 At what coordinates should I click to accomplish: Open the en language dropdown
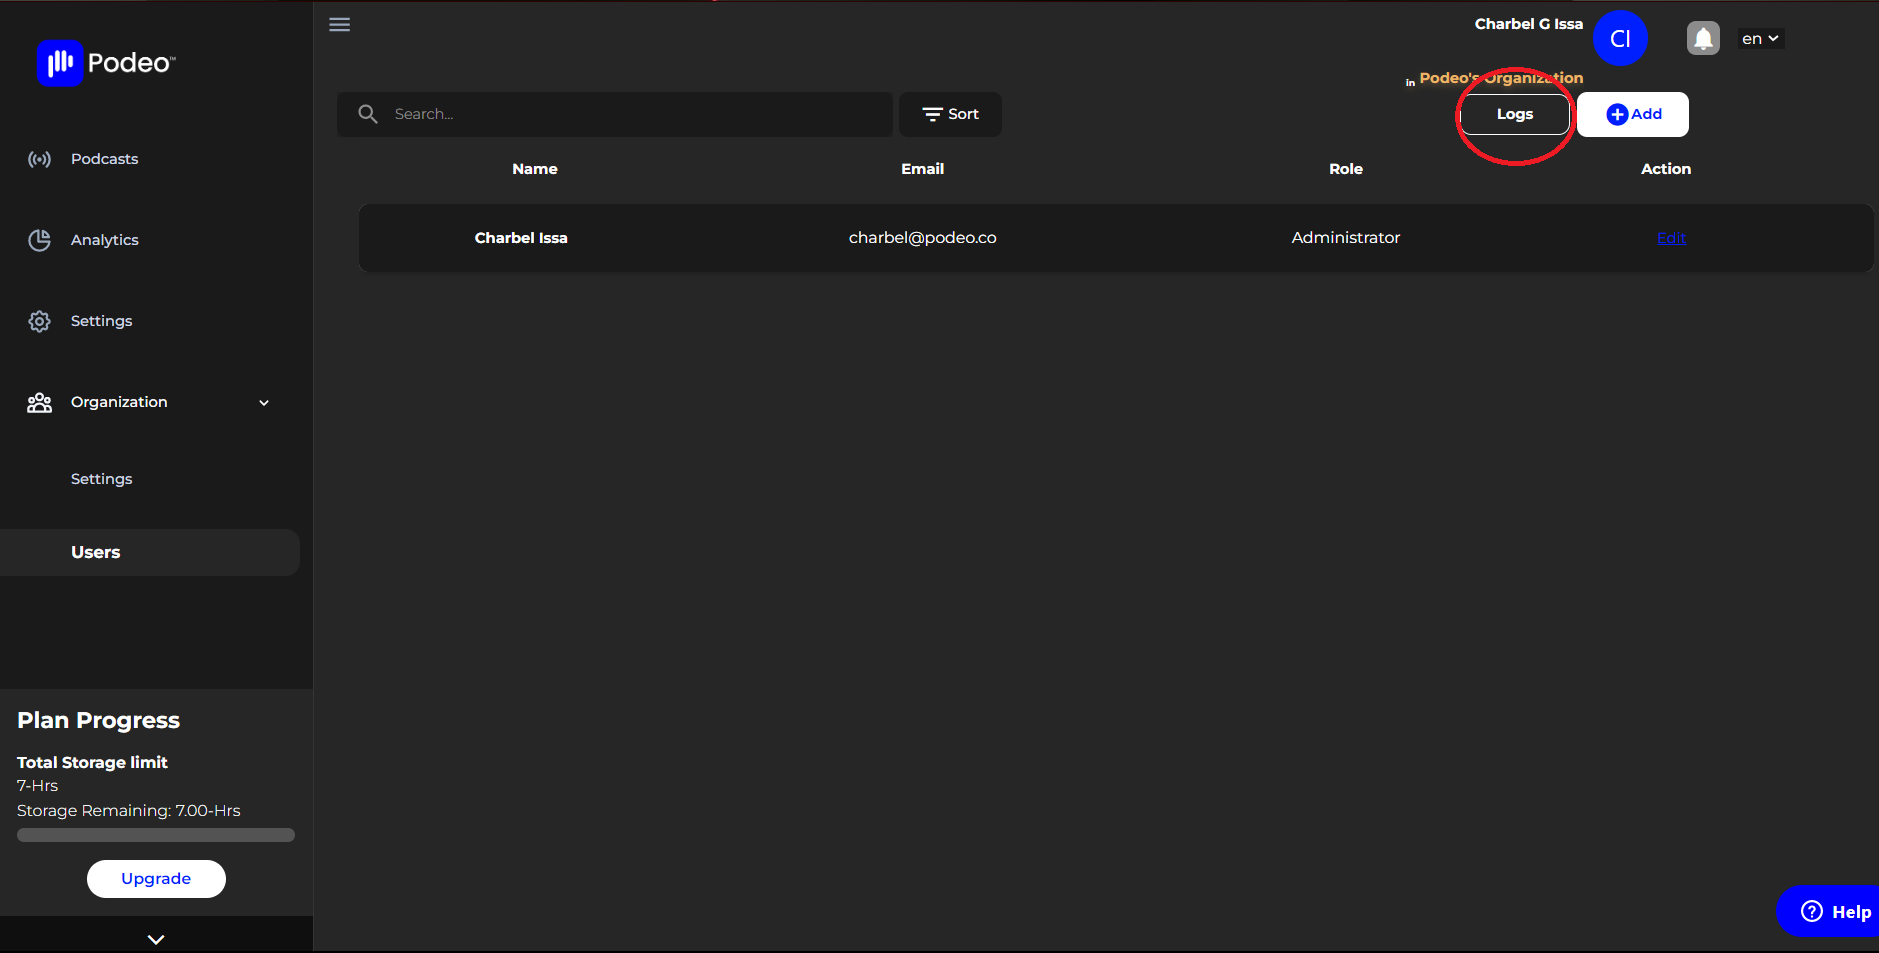1760,39
